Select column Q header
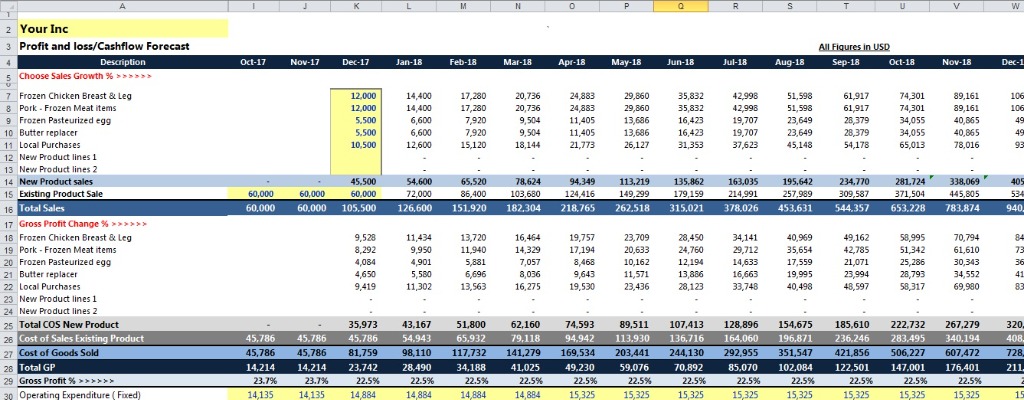The height and width of the screenshot is (400, 1024). (x=680, y=6)
